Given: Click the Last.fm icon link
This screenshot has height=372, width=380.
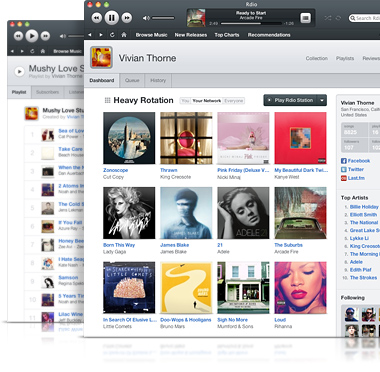Looking at the screenshot, I should [x=344, y=178].
